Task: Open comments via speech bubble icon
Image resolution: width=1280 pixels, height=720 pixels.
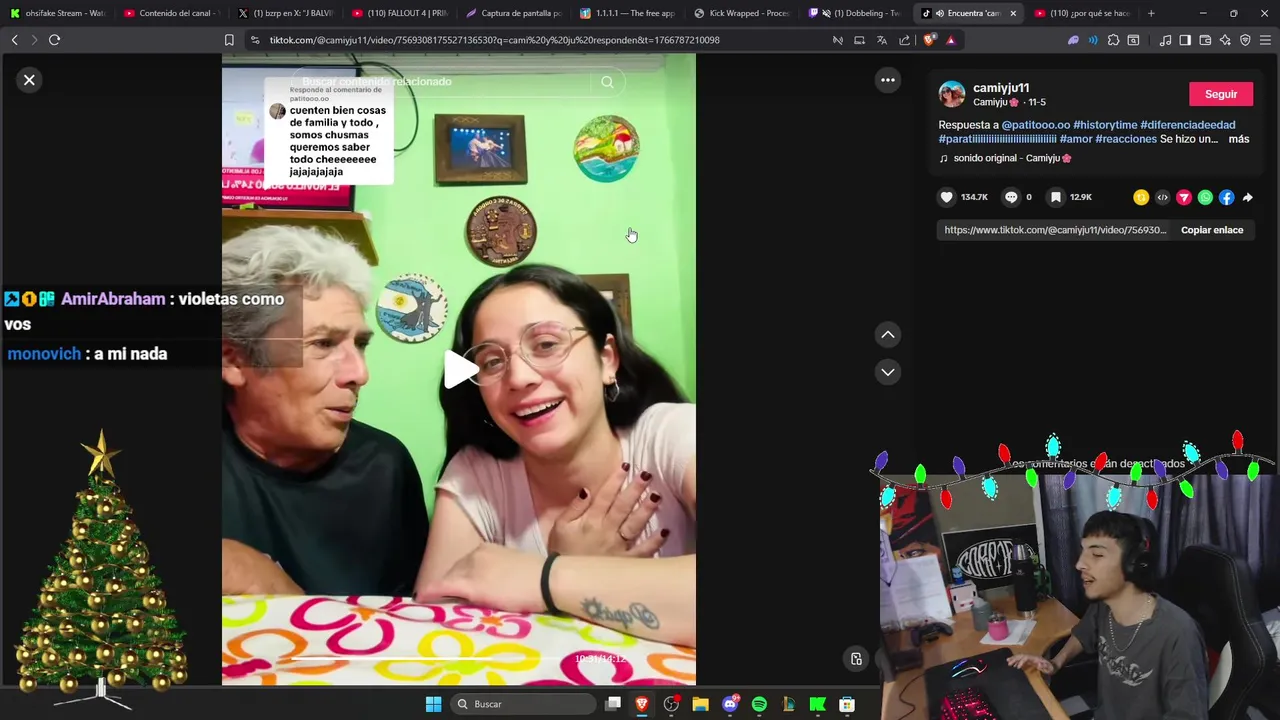Action: coord(1011,197)
